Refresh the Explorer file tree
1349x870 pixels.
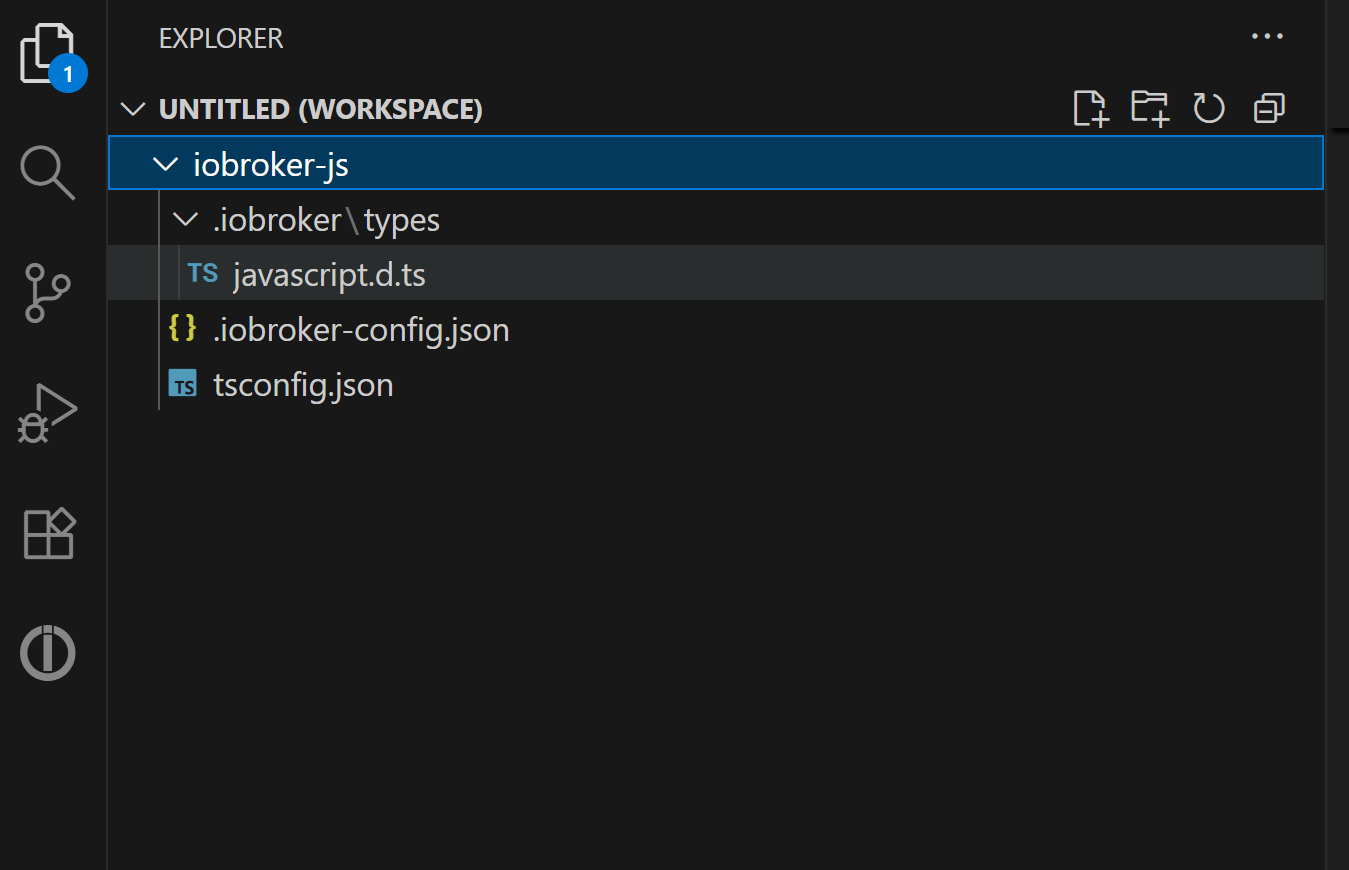(1208, 108)
